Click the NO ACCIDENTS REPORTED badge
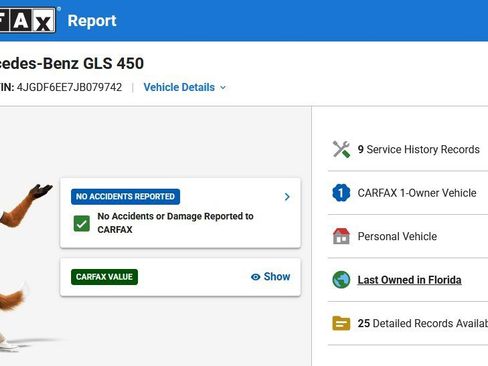 pos(125,197)
